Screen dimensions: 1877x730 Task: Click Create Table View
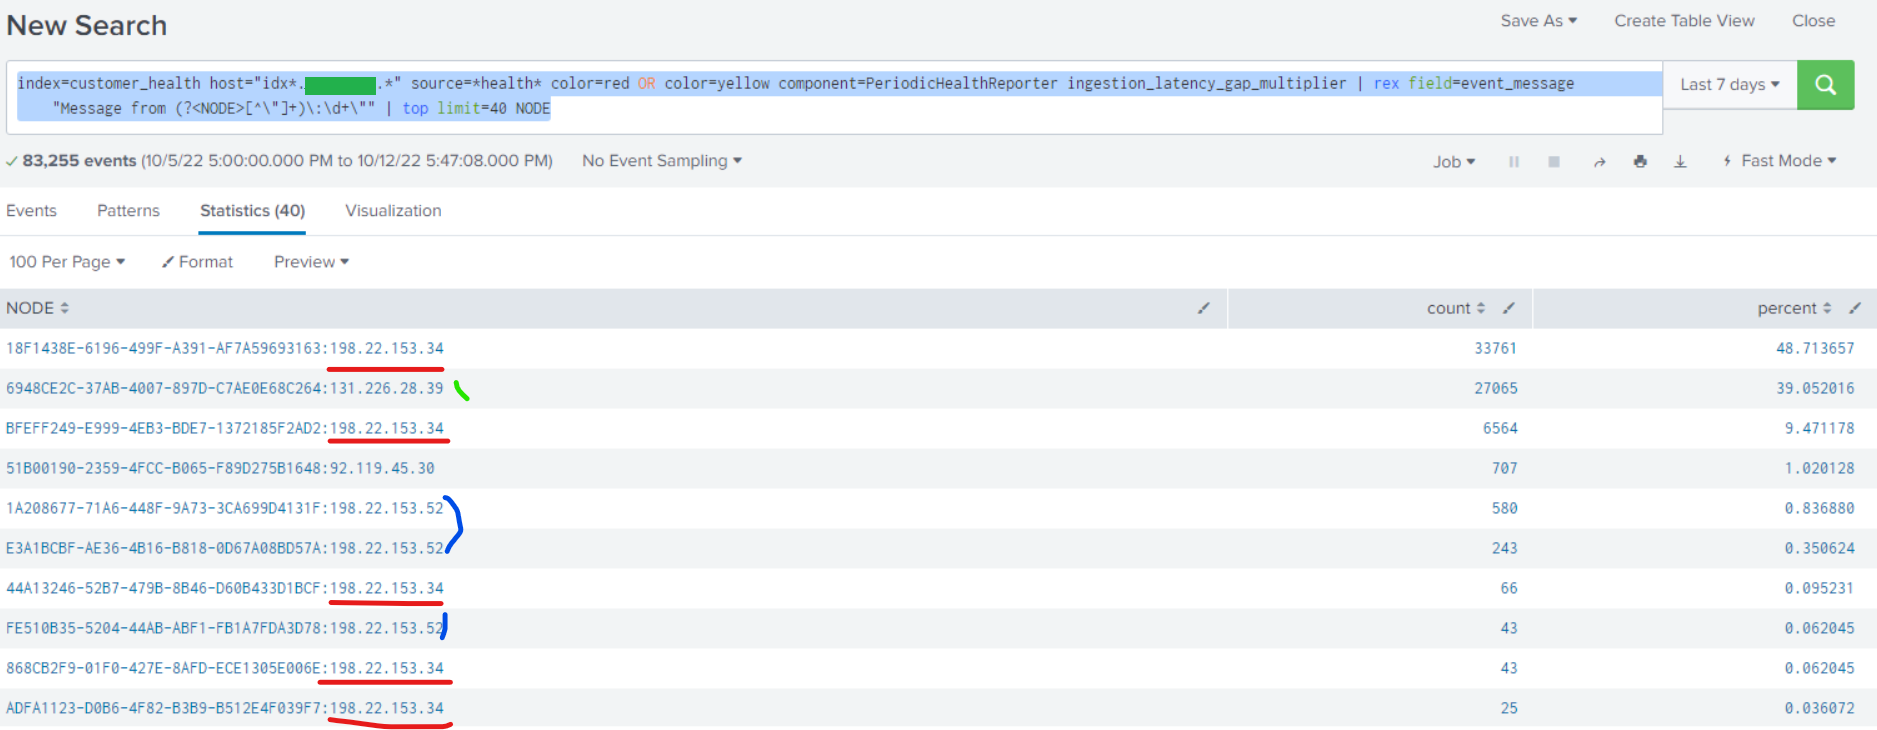tap(1684, 21)
